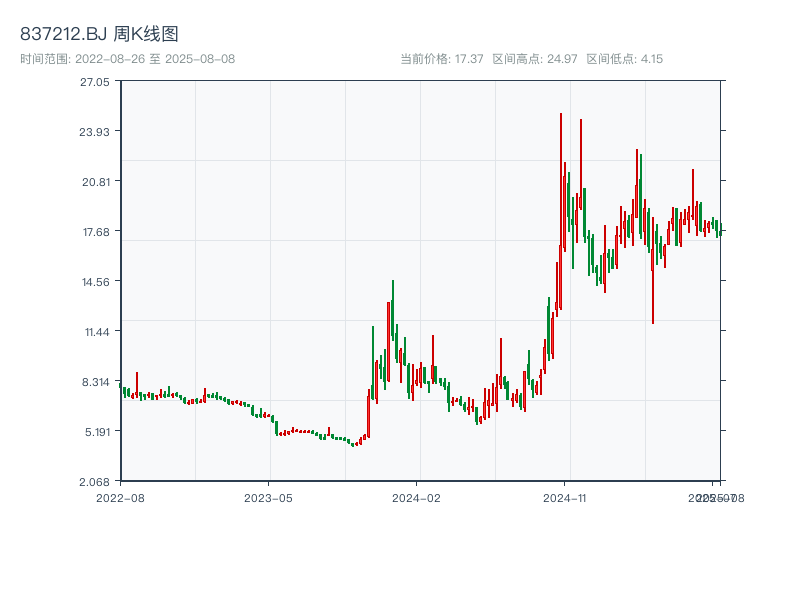The width and height of the screenshot is (800, 600).
Task: Click y-axis label 23.93
Action: click(94, 132)
